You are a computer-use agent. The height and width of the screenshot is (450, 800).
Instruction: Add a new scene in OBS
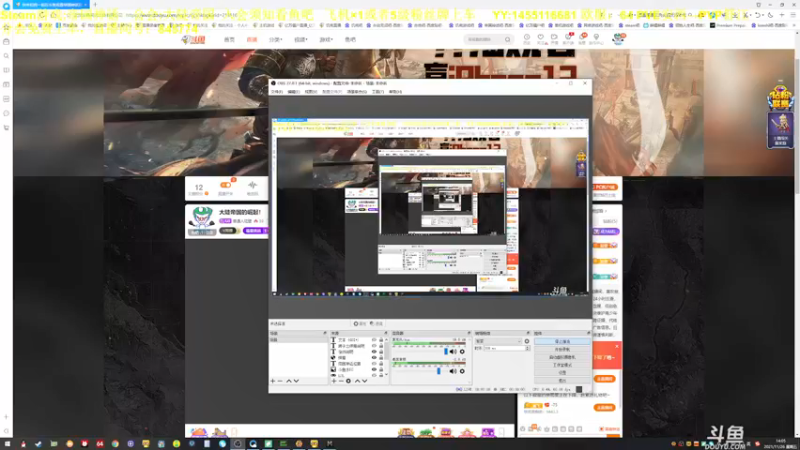tap(272, 381)
